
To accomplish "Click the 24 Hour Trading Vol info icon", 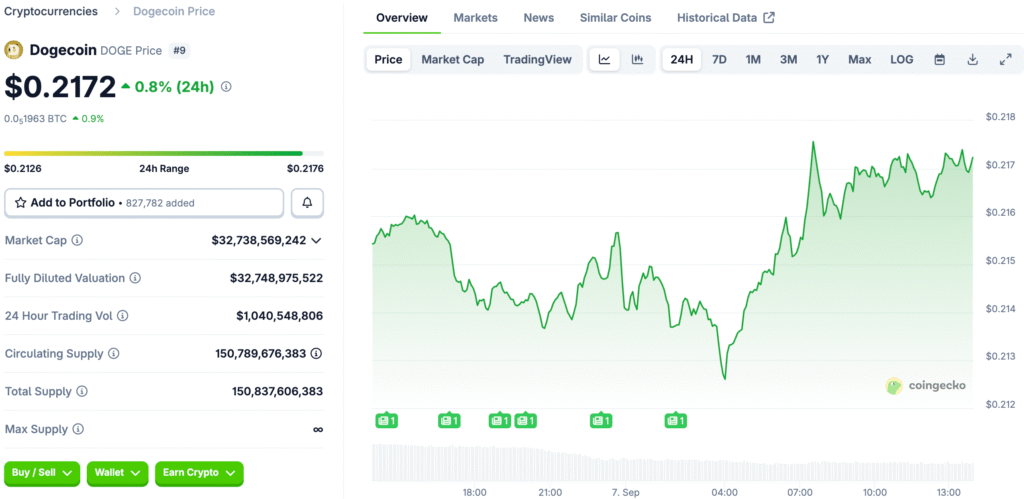I will coord(122,316).
